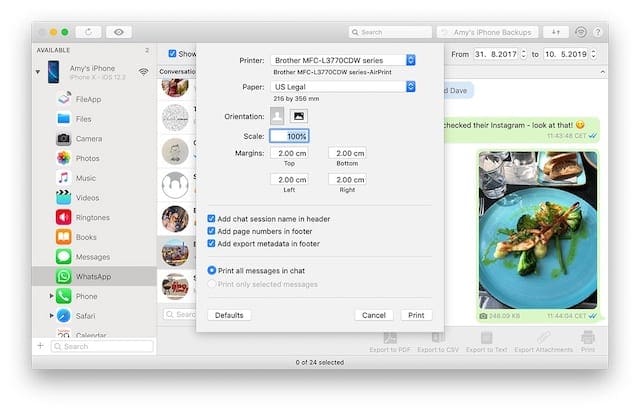Open Music in the sidebar
The image size is (640, 411).
tap(86, 178)
